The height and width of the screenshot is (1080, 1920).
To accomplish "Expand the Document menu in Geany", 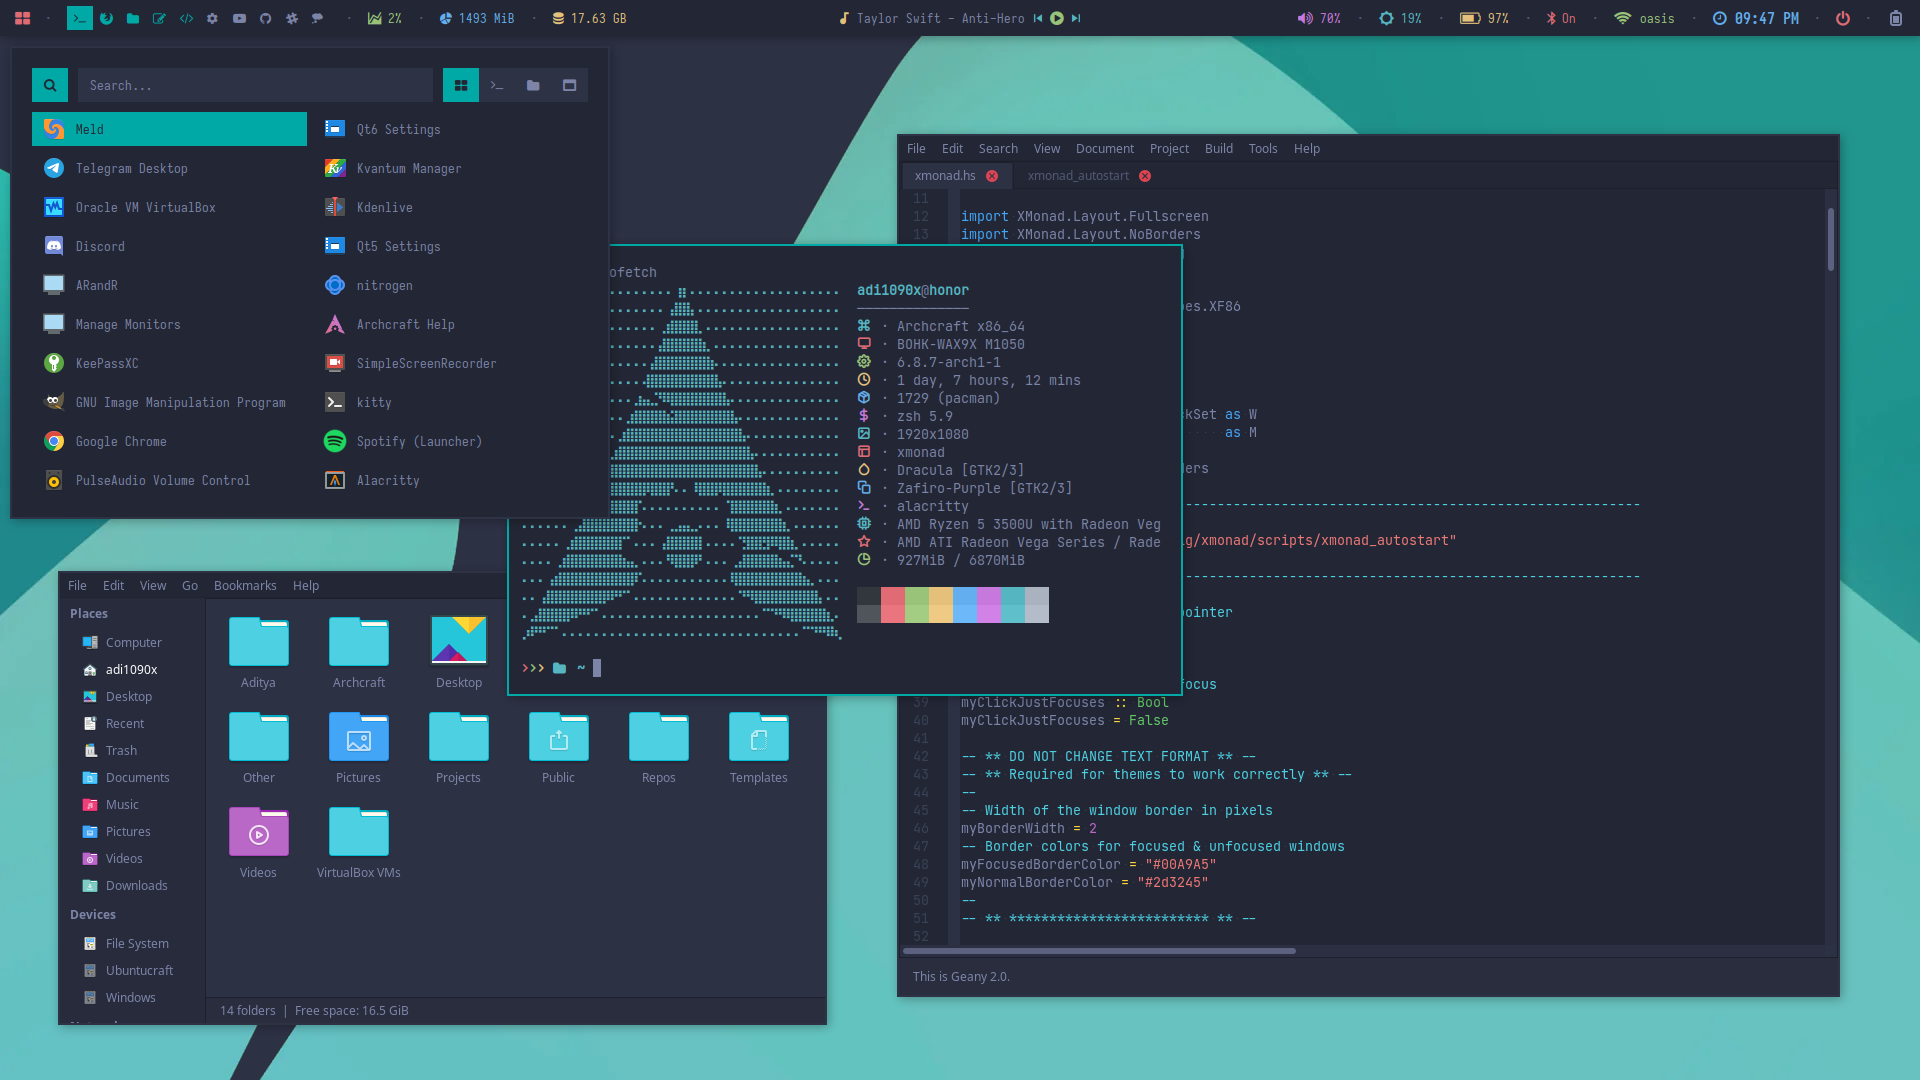I will (1104, 148).
